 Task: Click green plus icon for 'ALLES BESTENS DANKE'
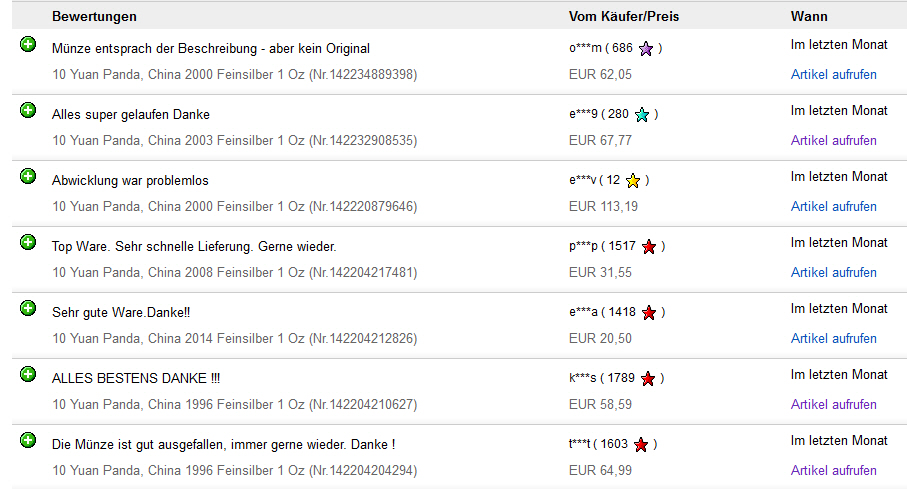[28, 374]
